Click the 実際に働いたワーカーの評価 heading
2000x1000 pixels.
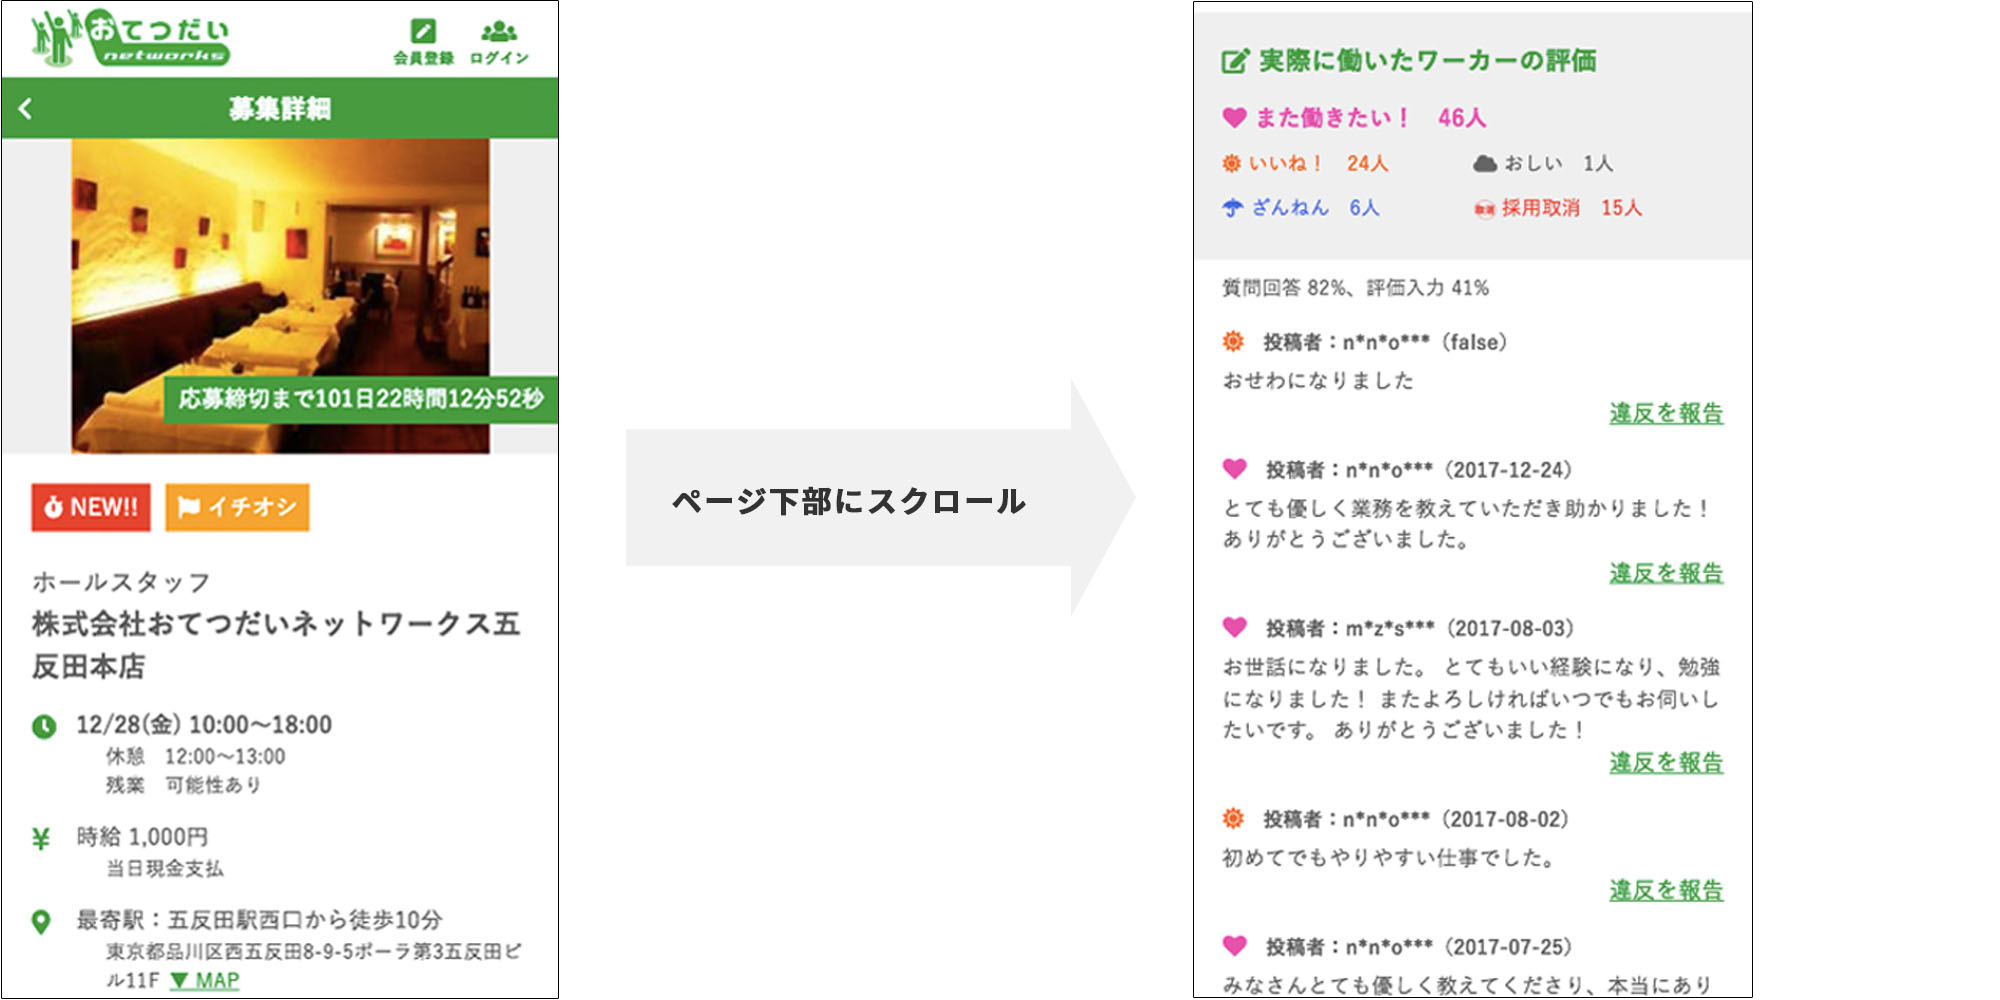[x=1427, y=61]
